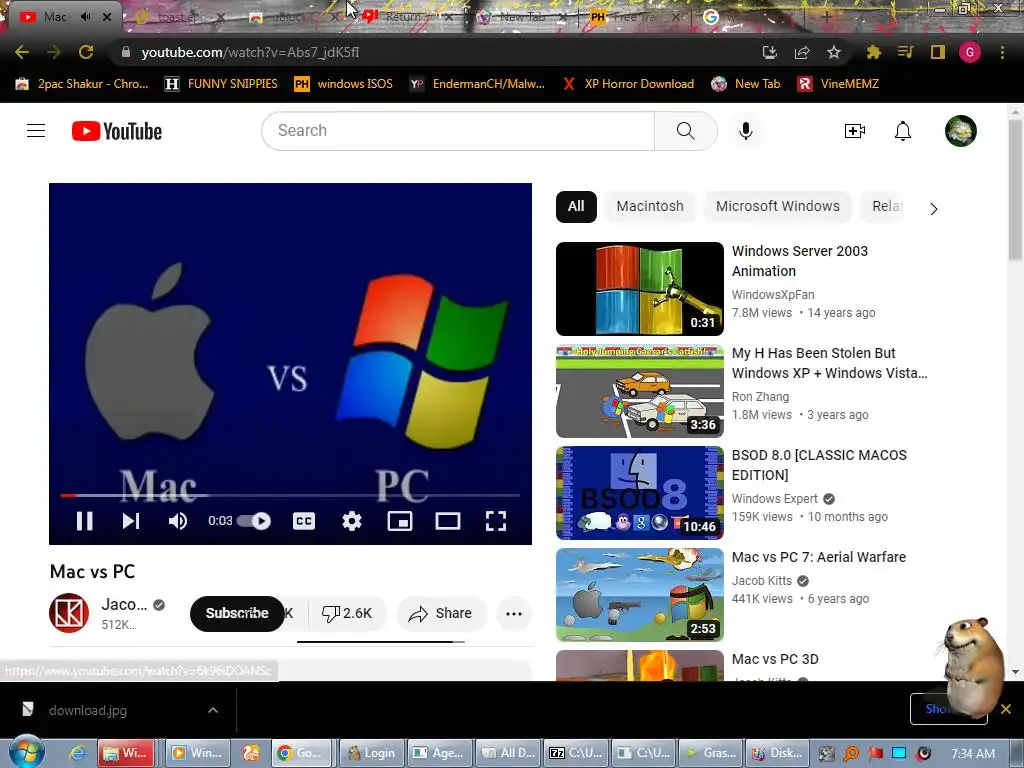The height and width of the screenshot is (768, 1024).
Task: Open XP Horror Download bookmark
Action: click(x=628, y=84)
